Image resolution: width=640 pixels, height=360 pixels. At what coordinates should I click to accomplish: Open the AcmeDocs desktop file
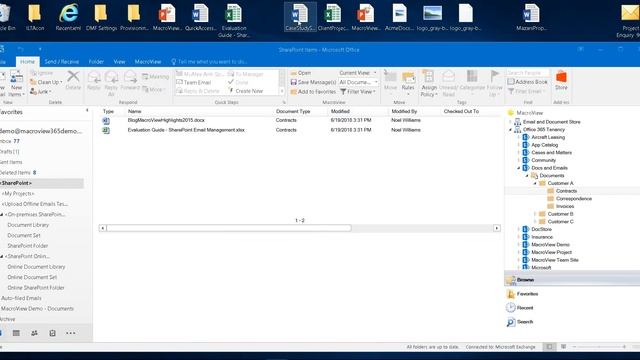[x=399, y=17]
